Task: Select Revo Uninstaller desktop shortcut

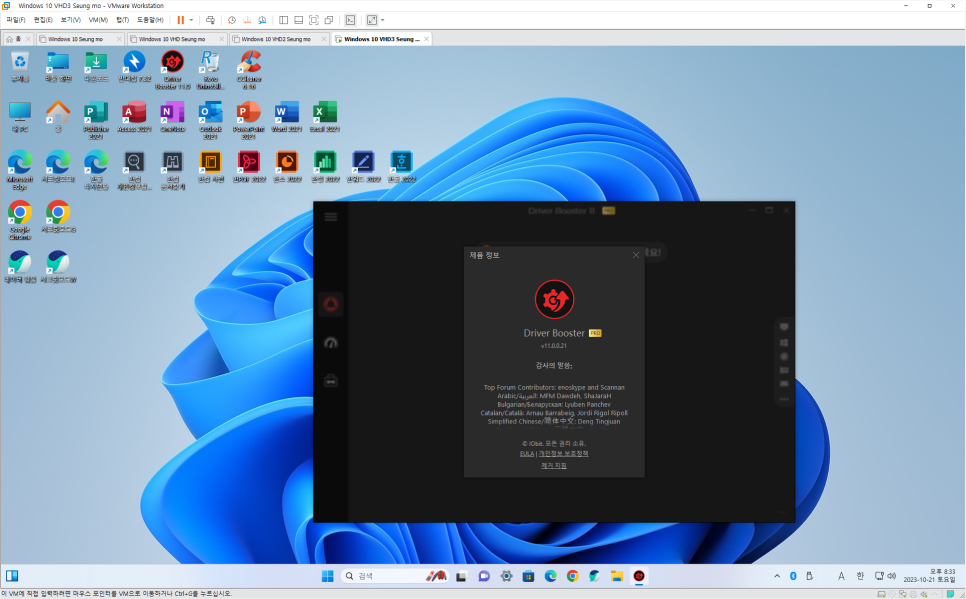Action: (x=210, y=71)
